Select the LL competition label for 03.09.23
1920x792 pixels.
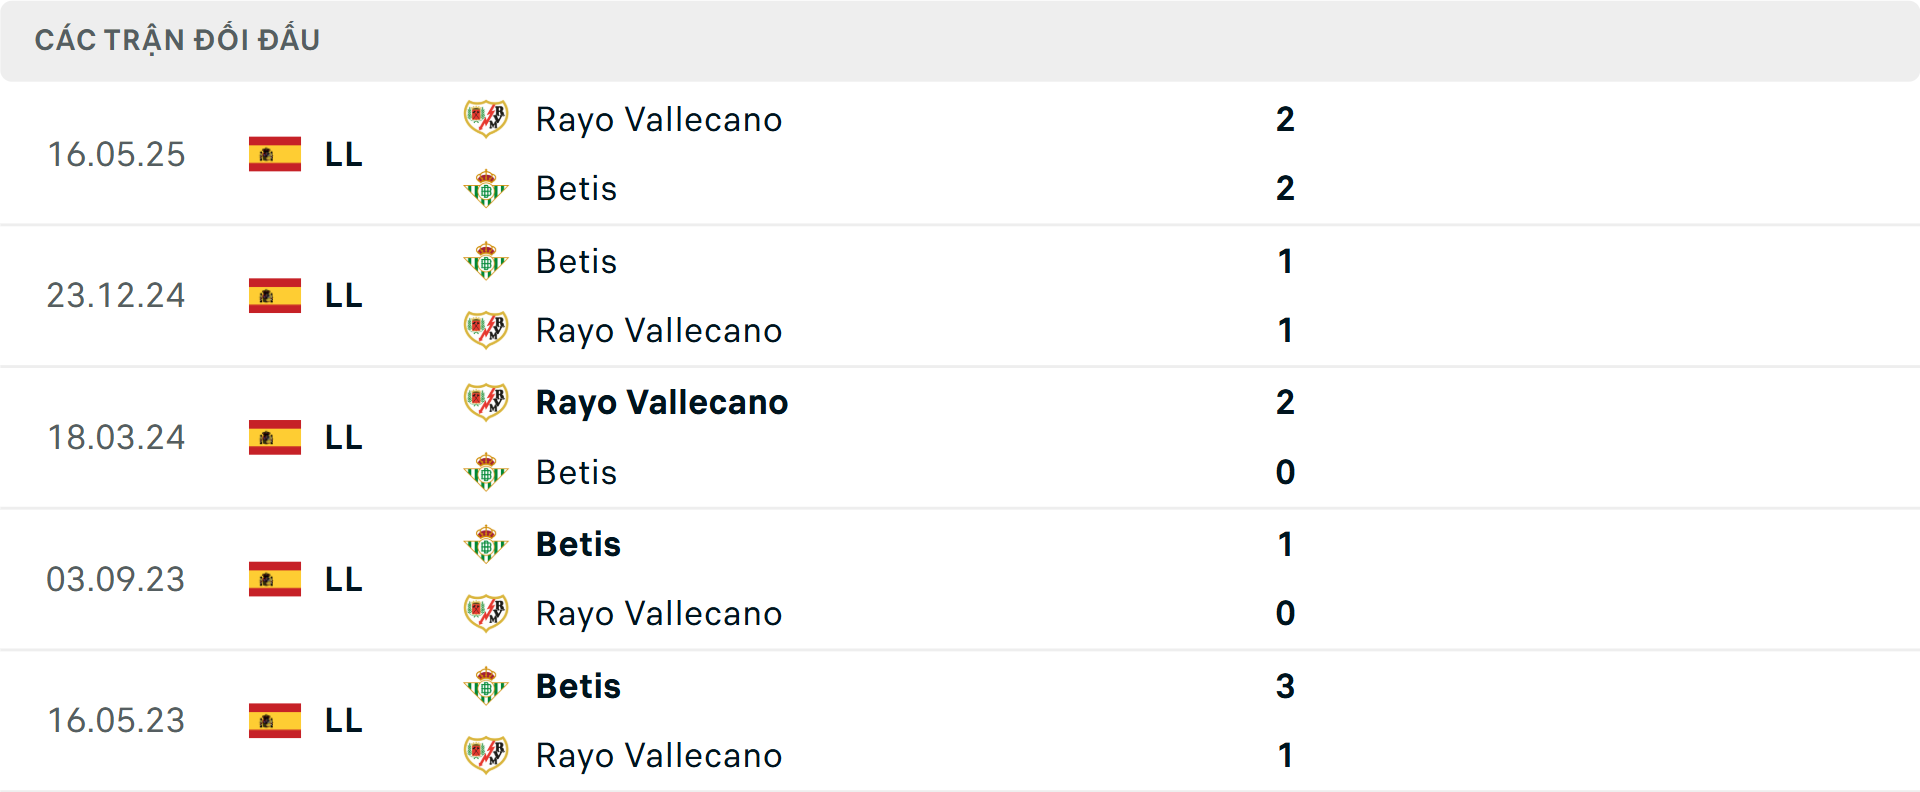coord(341,579)
